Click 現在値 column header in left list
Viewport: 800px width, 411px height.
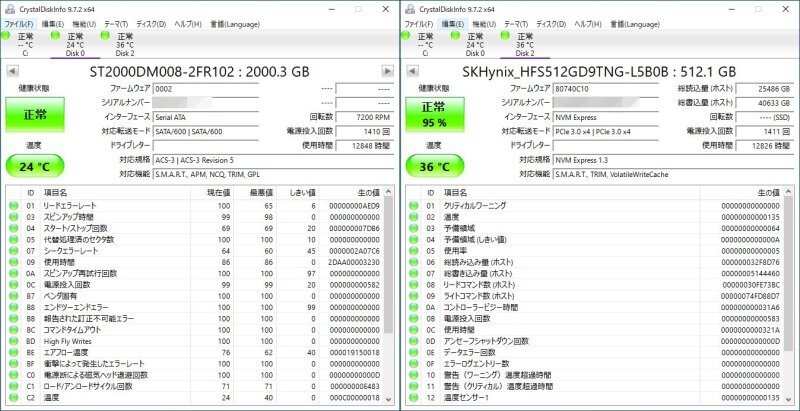212,193
